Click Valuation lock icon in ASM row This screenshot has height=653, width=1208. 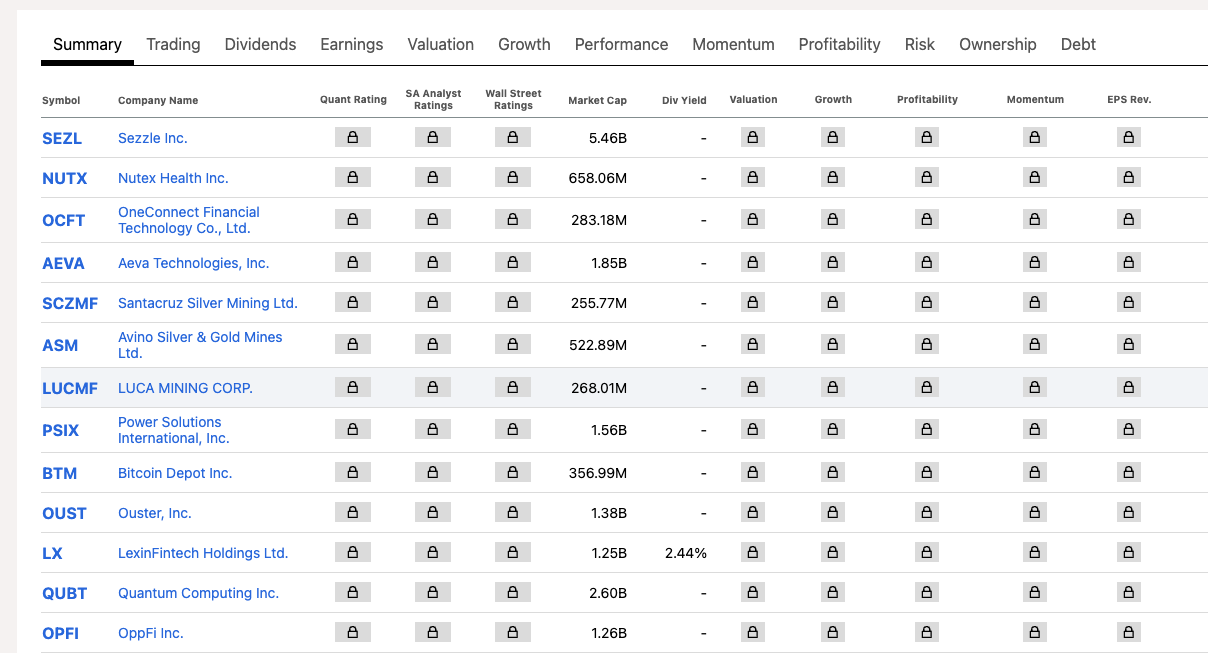[753, 345]
